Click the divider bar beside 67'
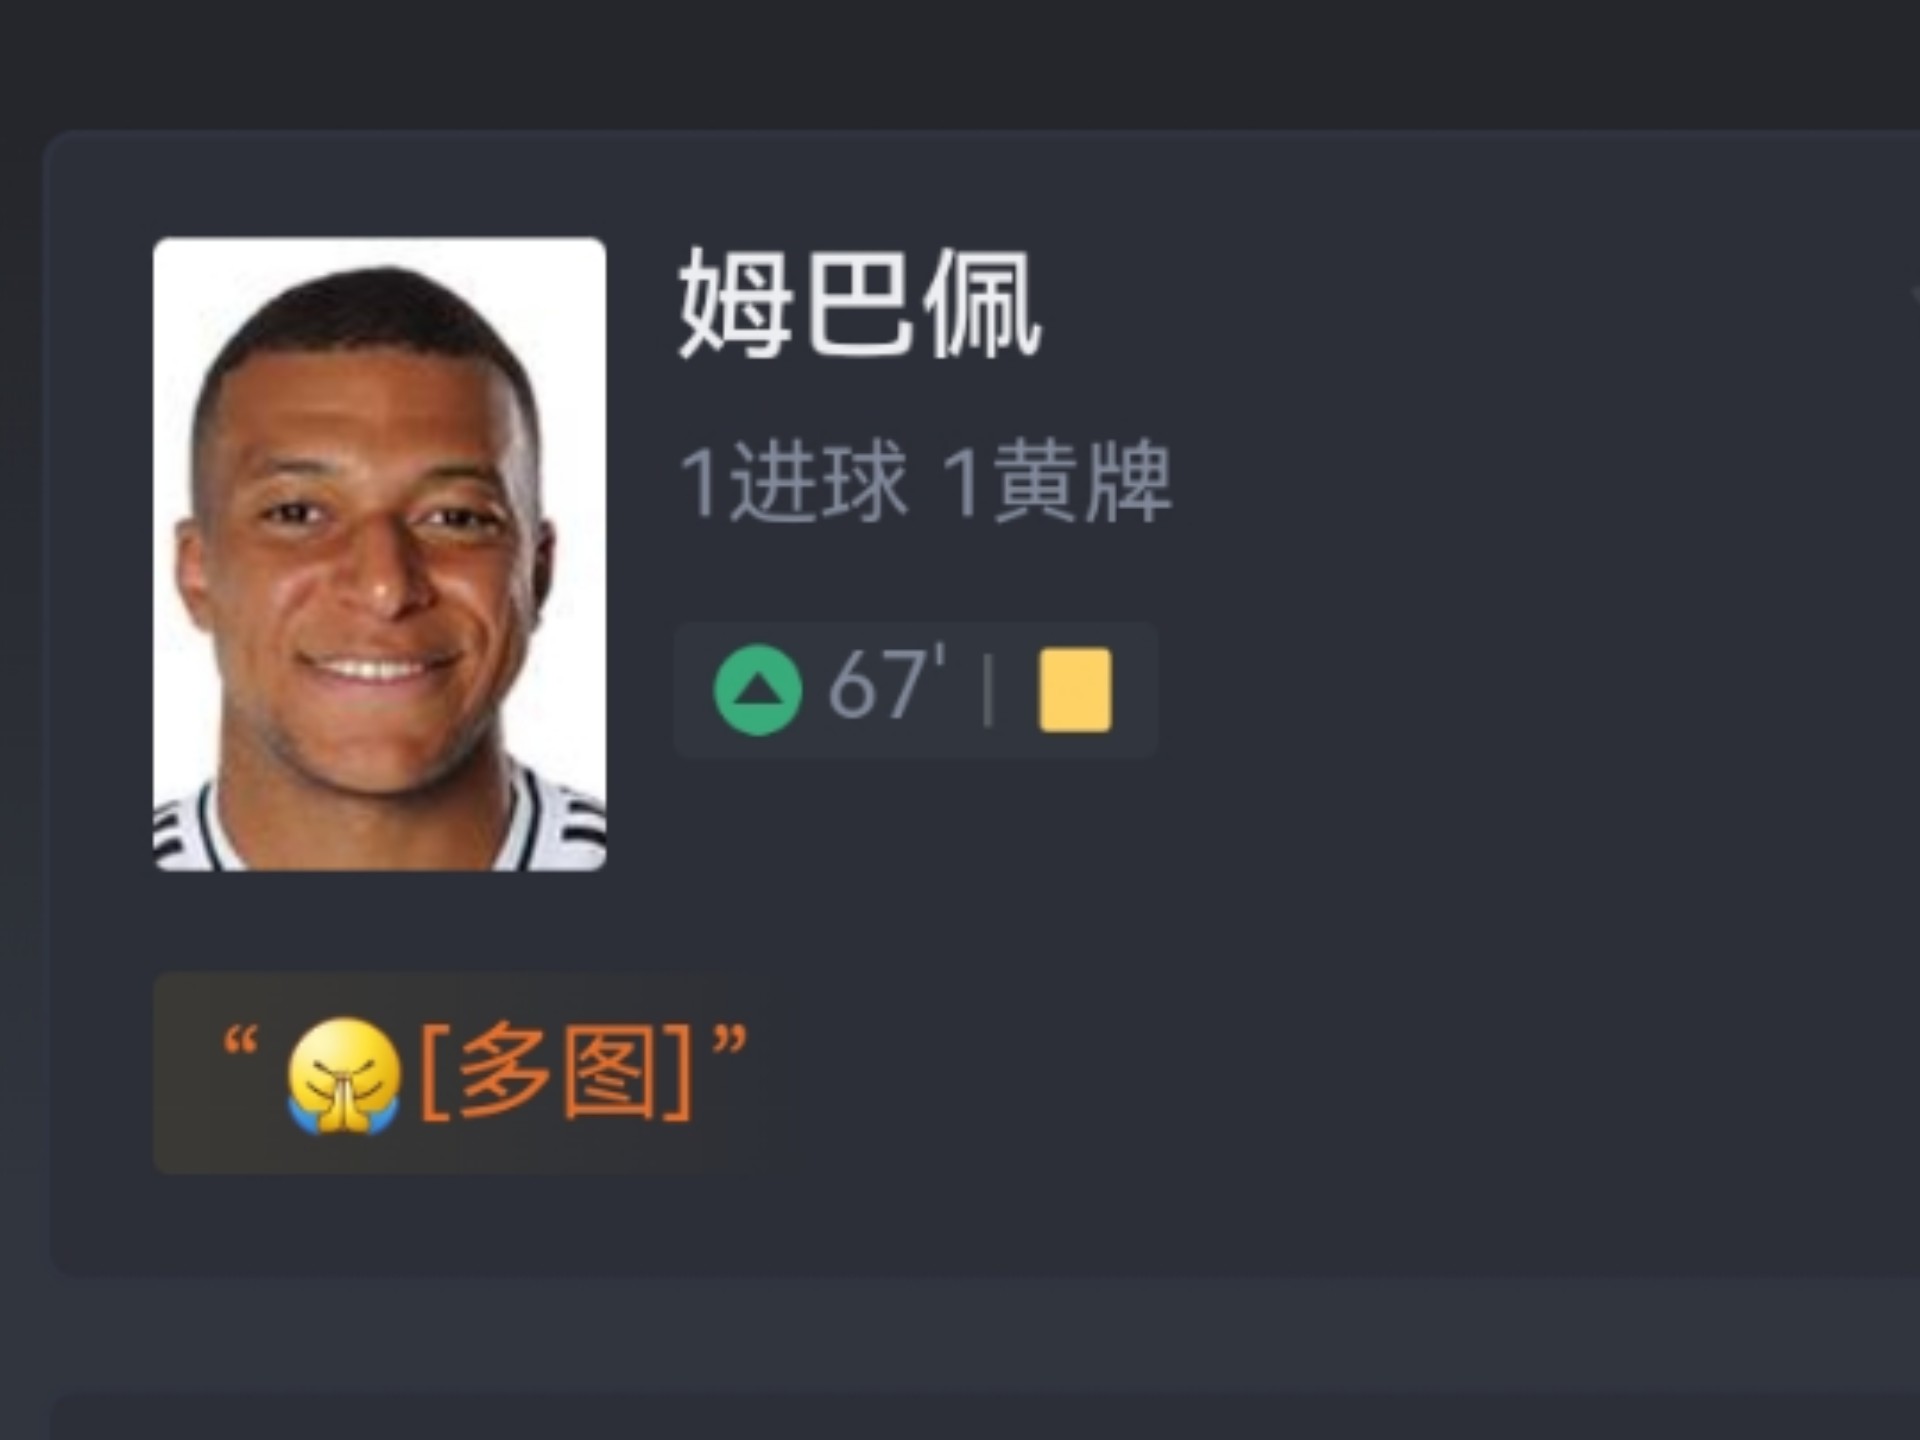Screen dimensions: 1920x1440 pyautogui.click(x=988, y=690)
